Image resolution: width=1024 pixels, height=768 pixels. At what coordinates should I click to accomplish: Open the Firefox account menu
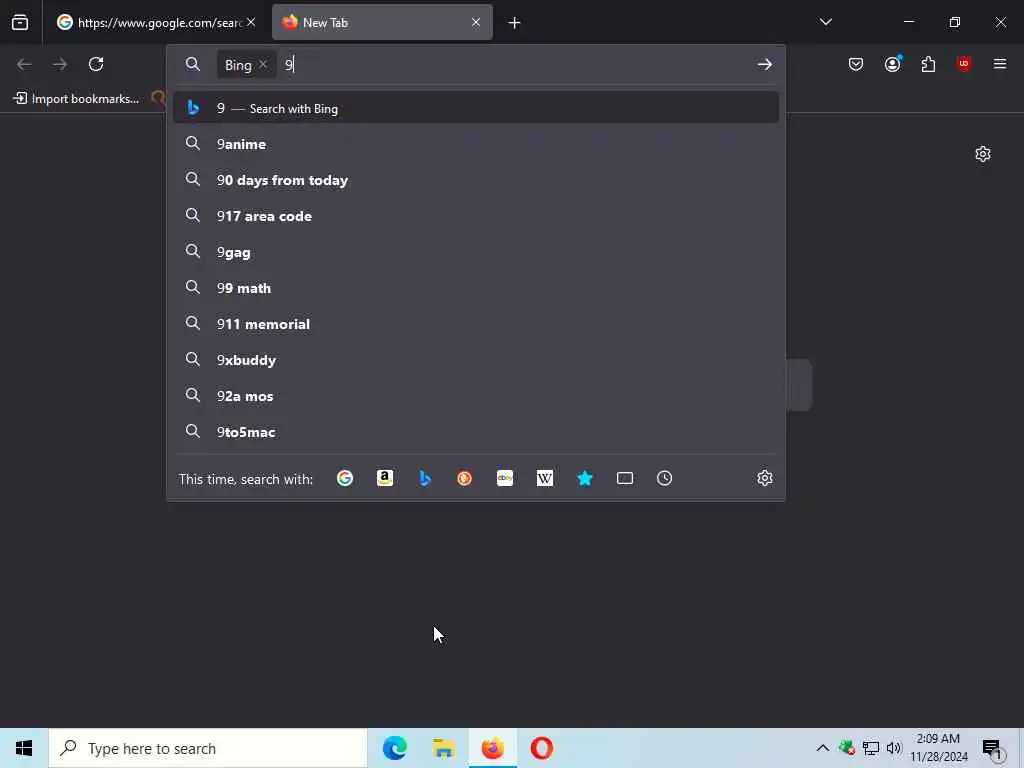tap(892, 64)
